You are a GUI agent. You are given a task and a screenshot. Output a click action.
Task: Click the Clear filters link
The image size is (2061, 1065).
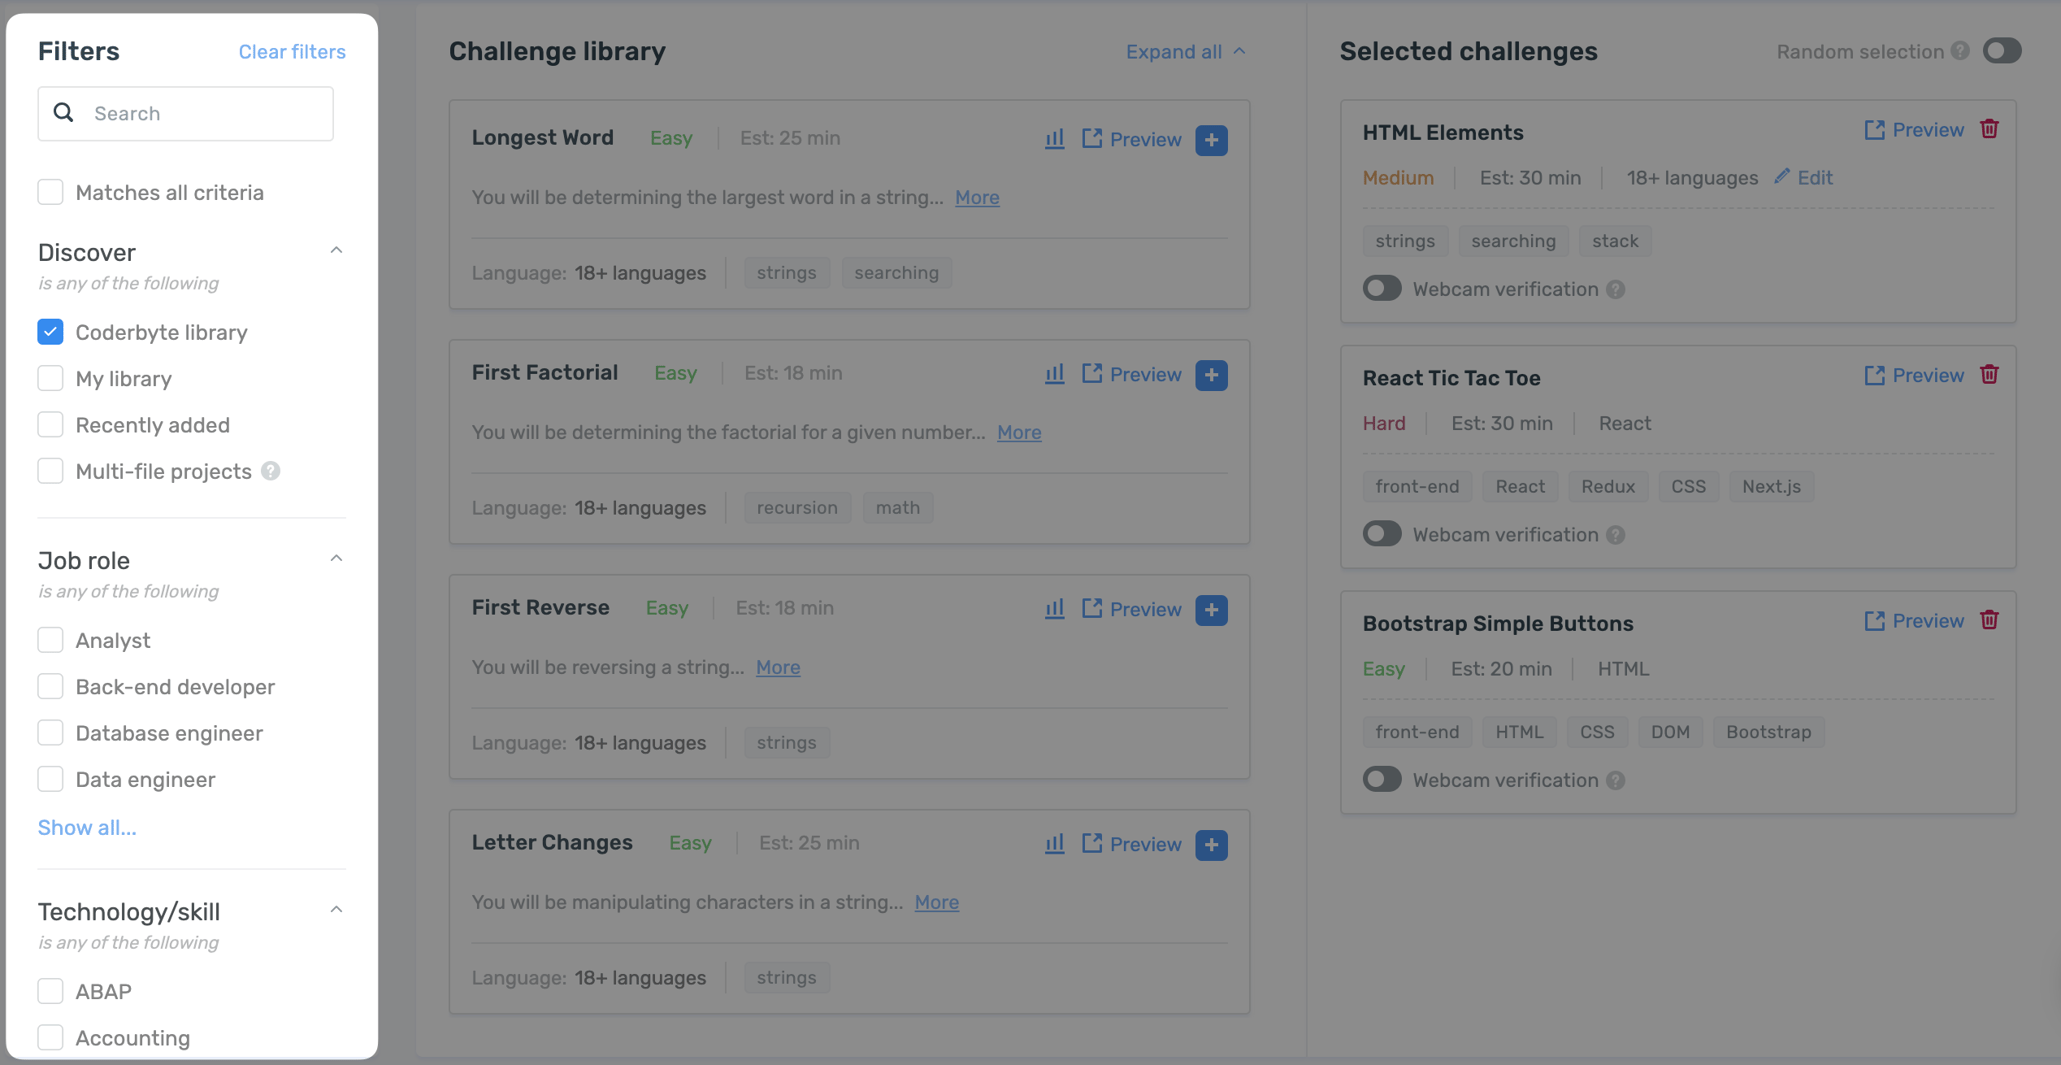[291, 52]
